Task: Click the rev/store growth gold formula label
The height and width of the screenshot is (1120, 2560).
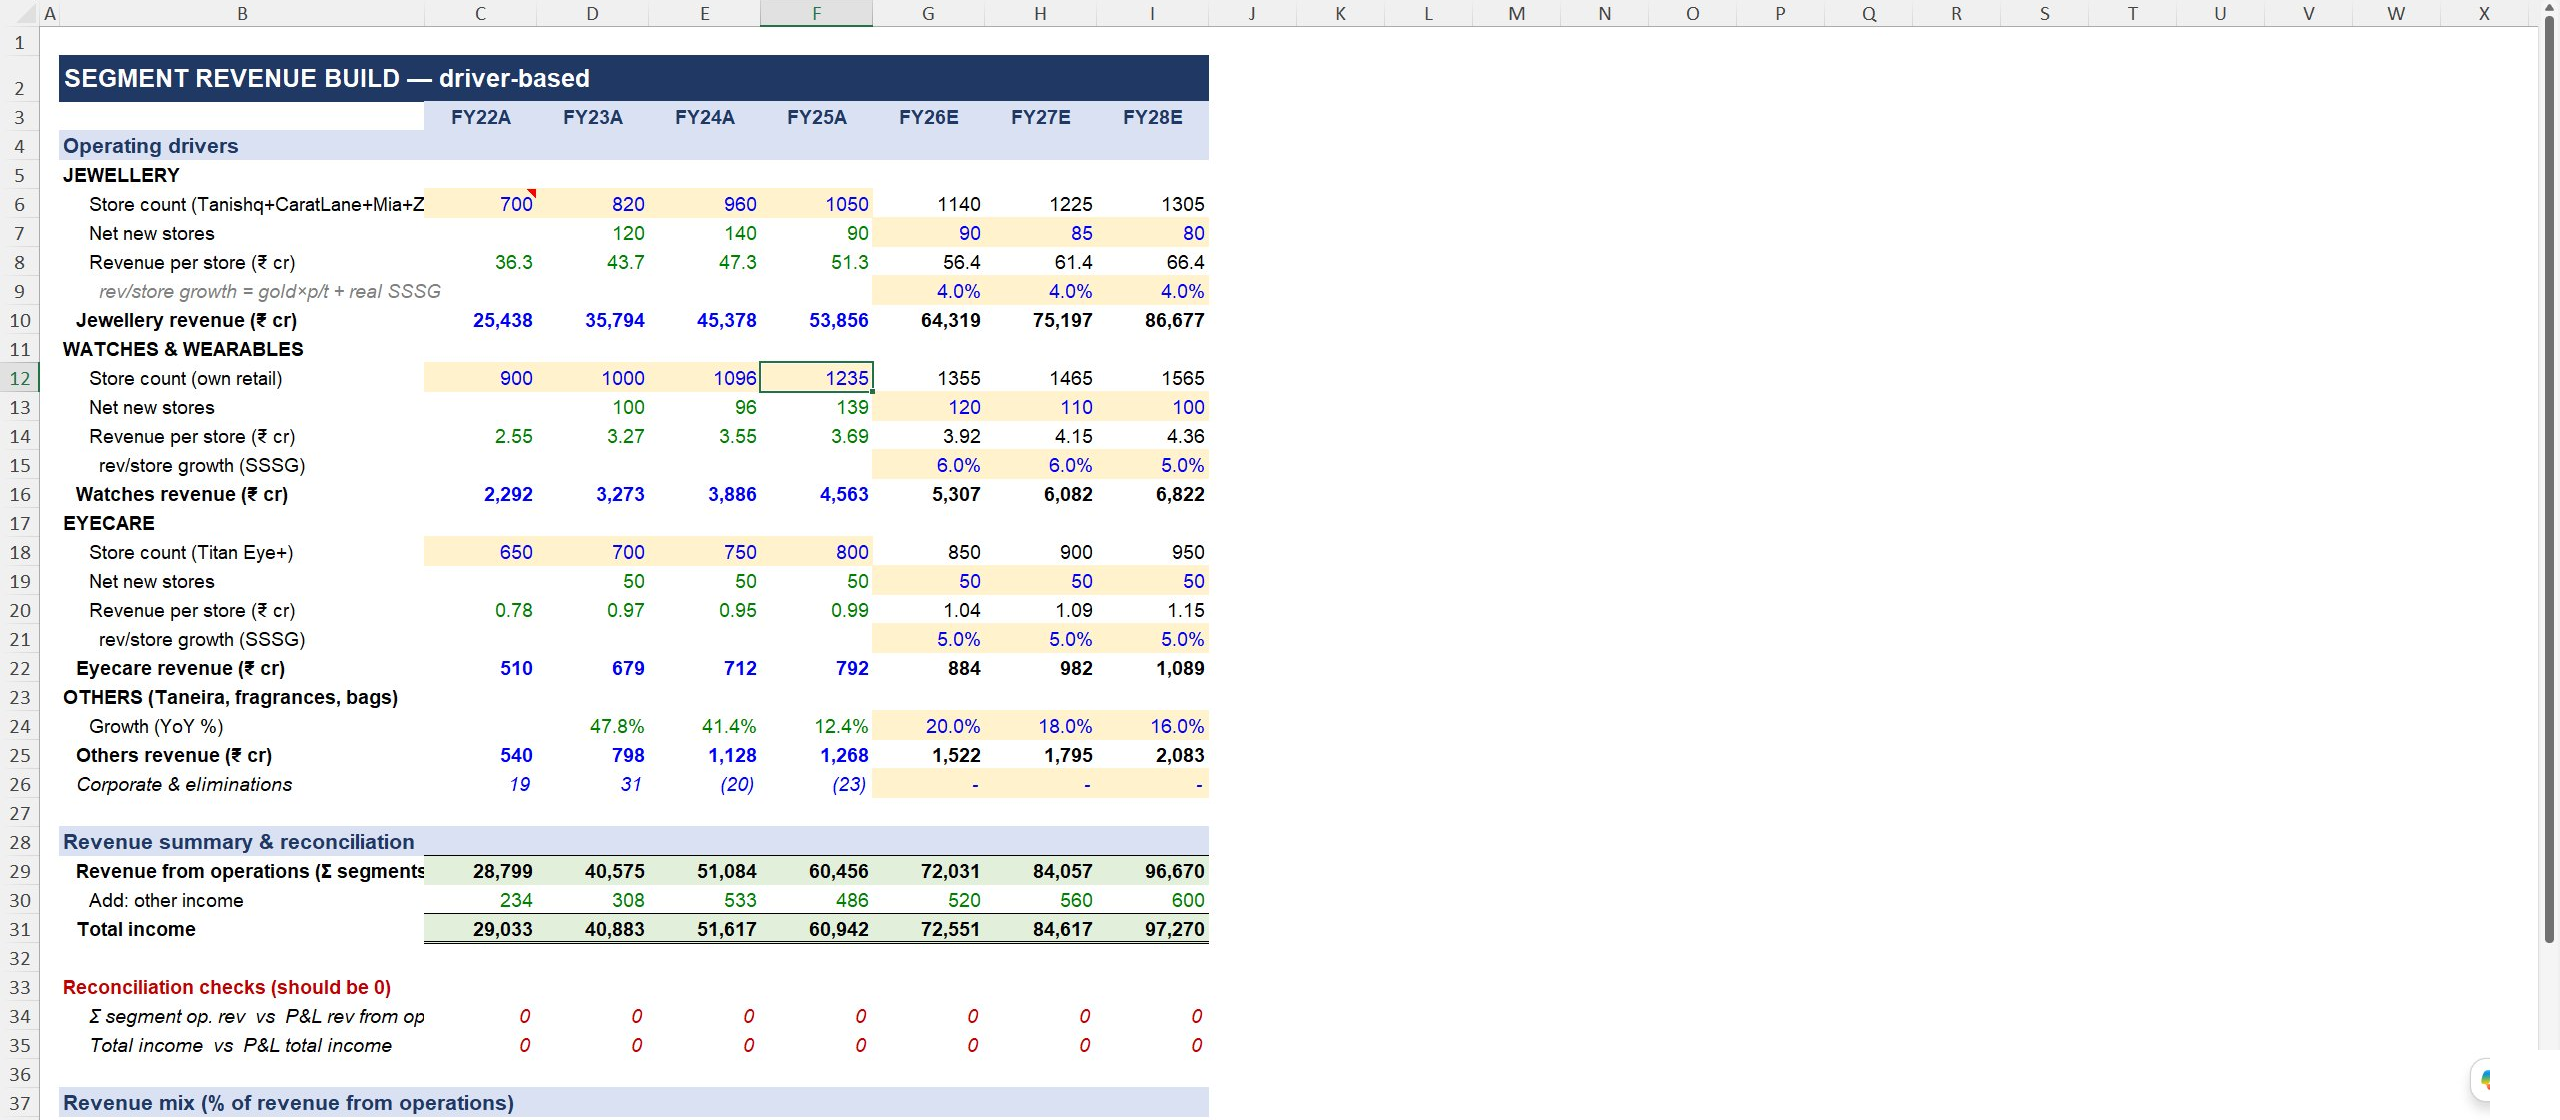Action: [x=269, y=291]
